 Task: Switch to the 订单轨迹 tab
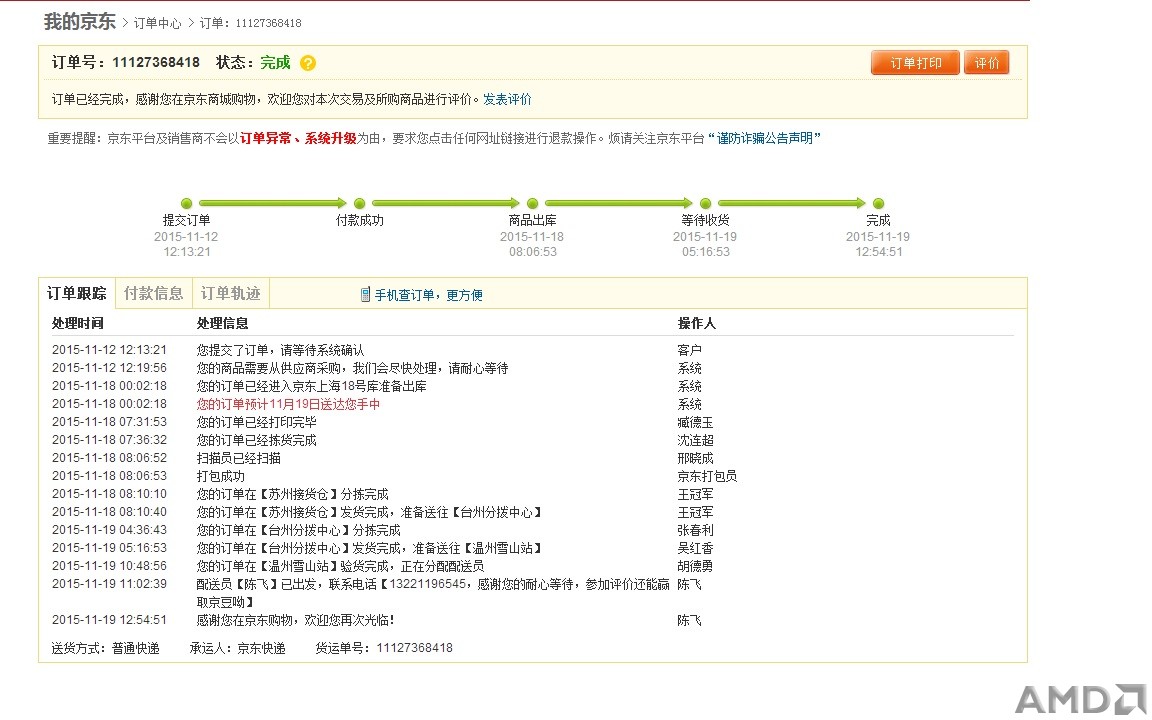pos(231,294)
